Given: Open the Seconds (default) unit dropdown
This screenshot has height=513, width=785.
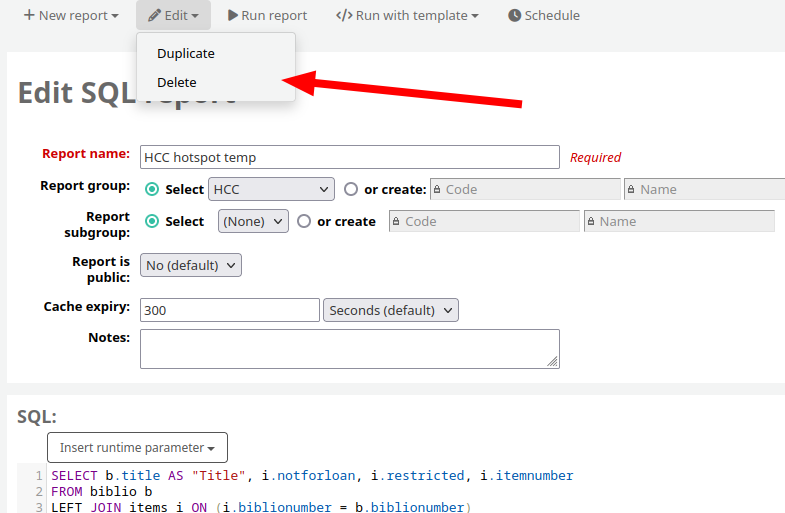Looking at the screenshot, I should (390, 310).
